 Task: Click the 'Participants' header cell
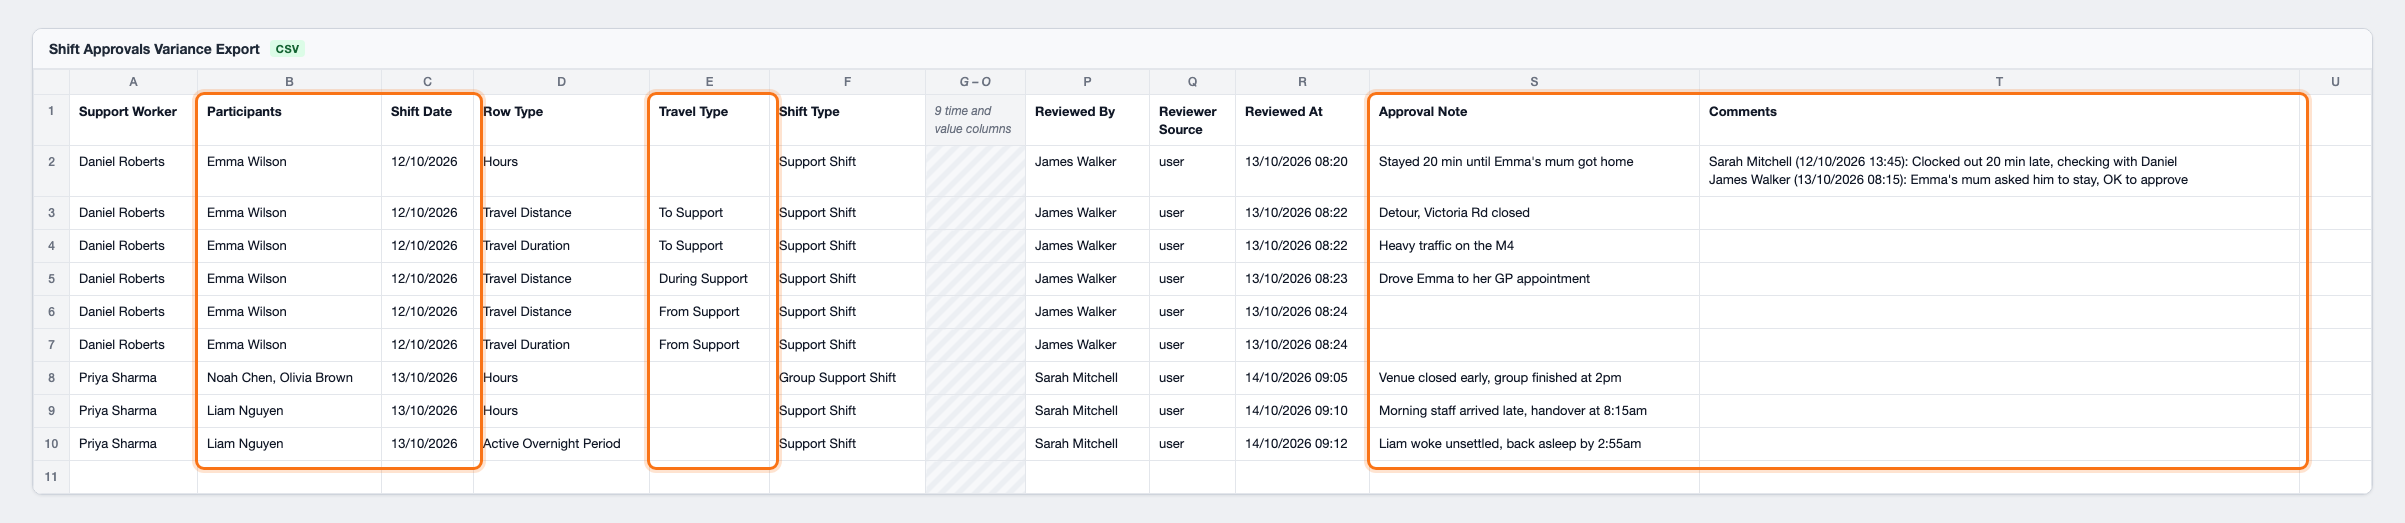pyautogui.click(x=289, y=120)
